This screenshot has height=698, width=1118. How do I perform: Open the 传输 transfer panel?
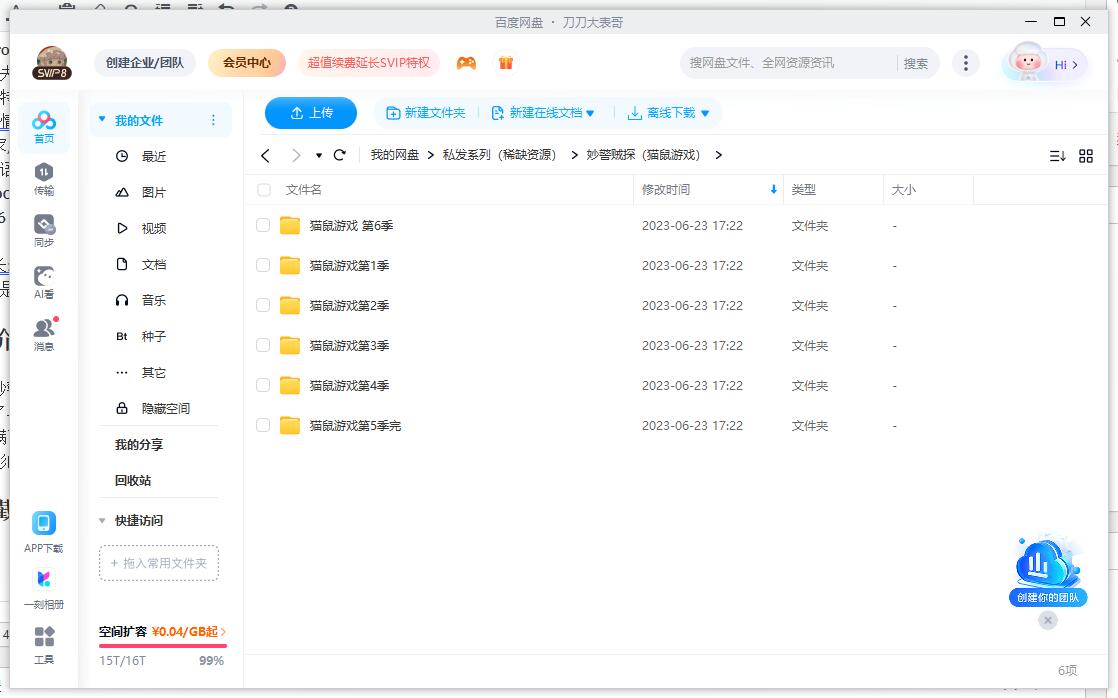[43, 180]
